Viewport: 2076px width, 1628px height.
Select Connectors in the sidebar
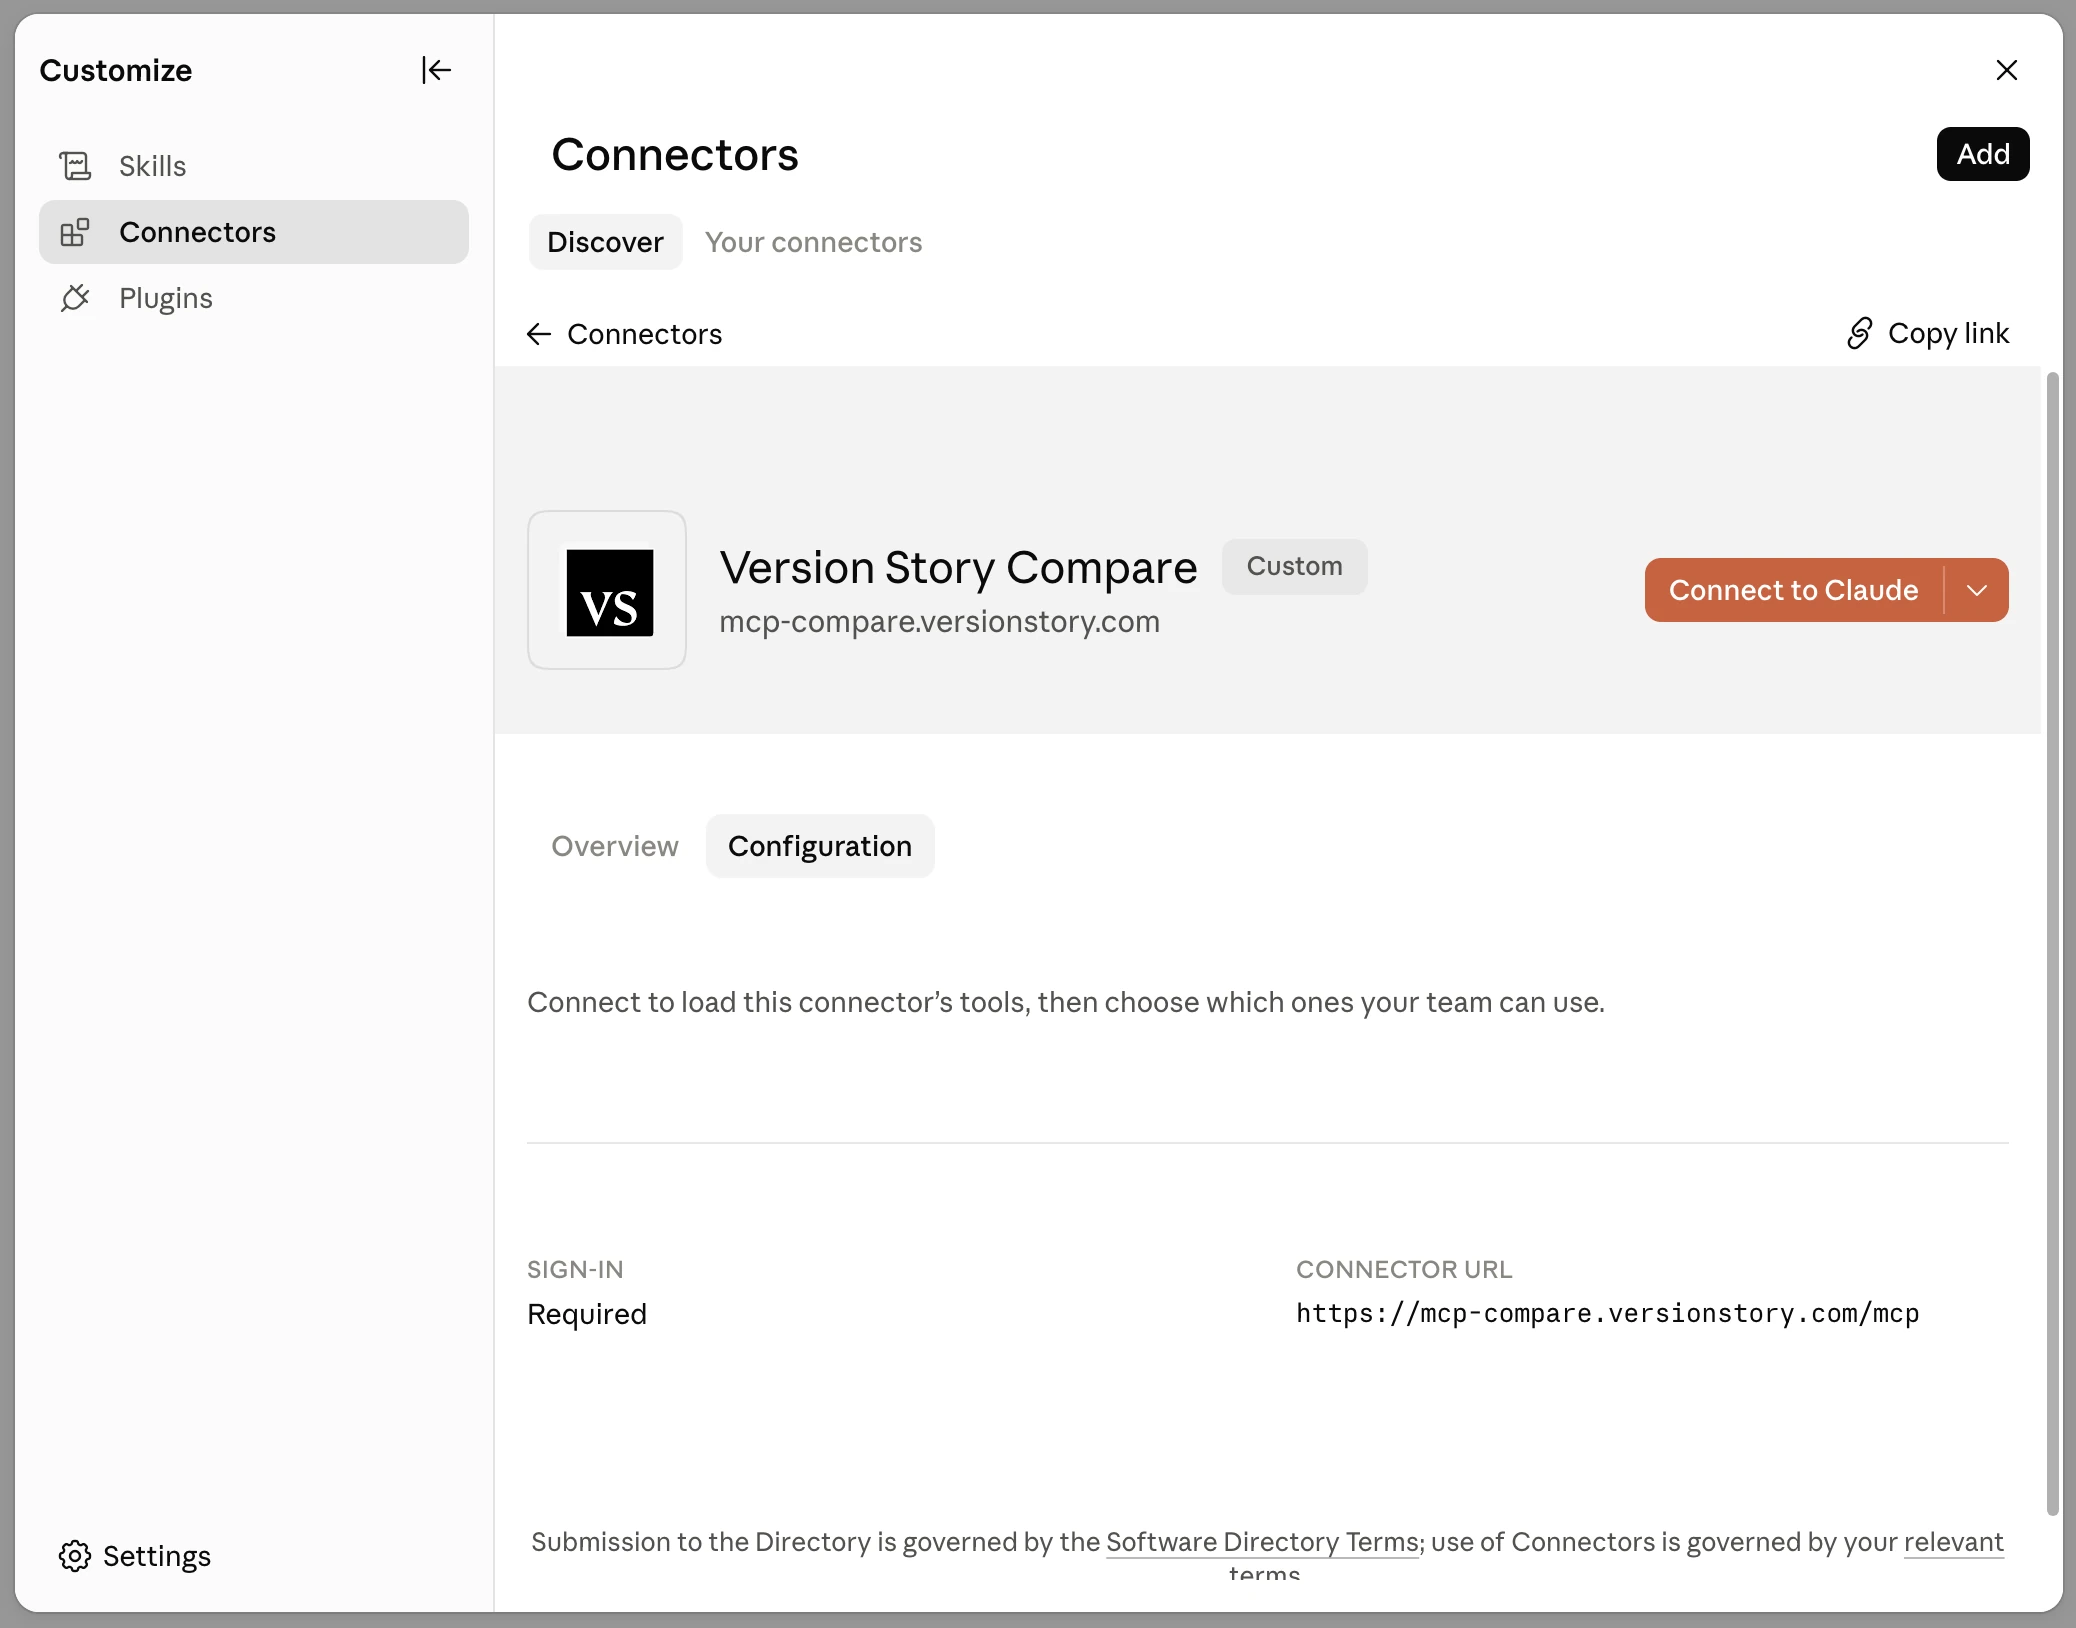(254, 232)
